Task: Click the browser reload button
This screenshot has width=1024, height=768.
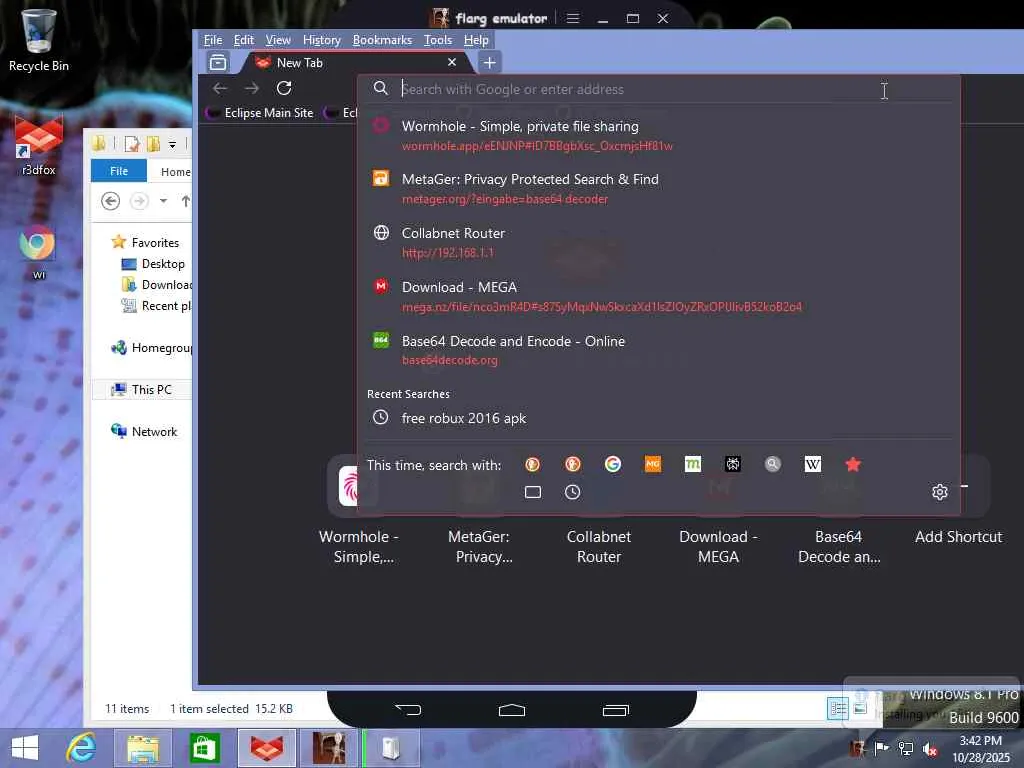Action: coord(284,88)
